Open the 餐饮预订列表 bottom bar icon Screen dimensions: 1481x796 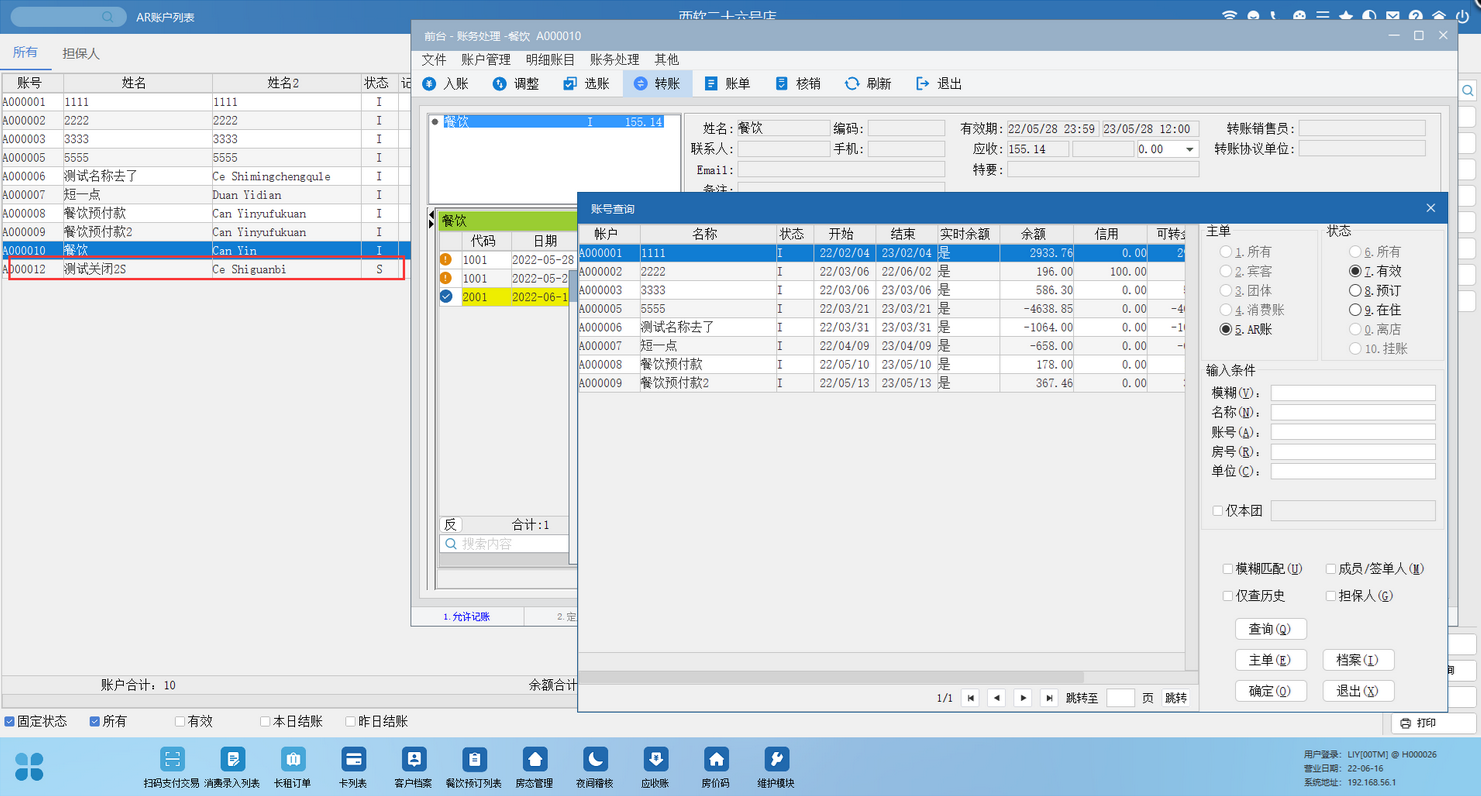(474, 759)
